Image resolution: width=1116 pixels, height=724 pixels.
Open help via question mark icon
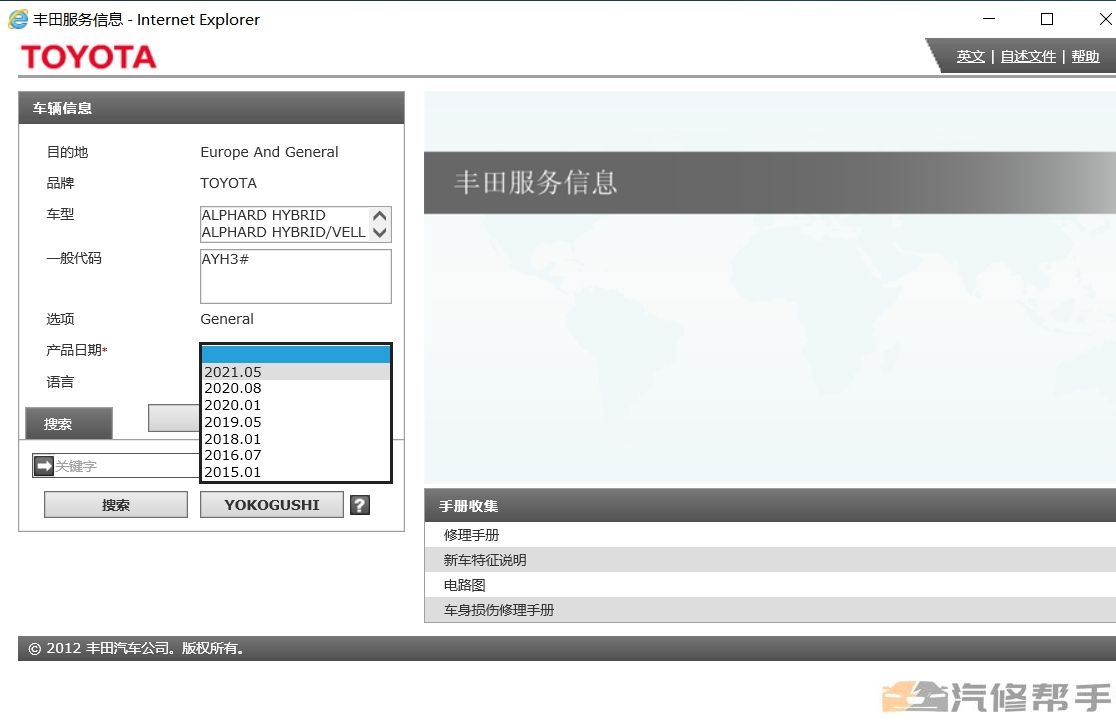tap(360, 505)
